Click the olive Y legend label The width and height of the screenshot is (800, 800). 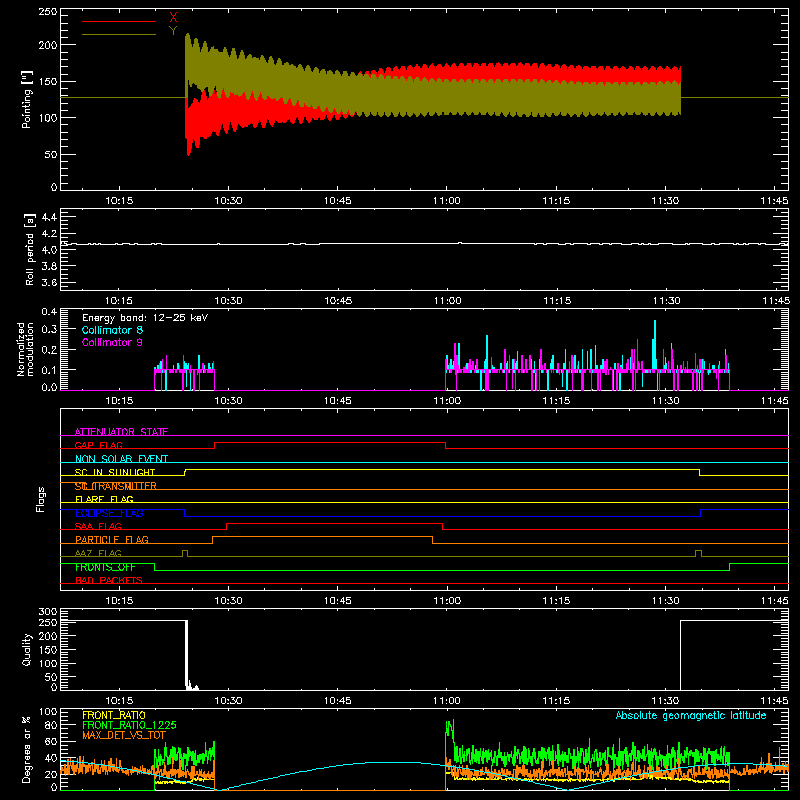[x=173, y=31]
